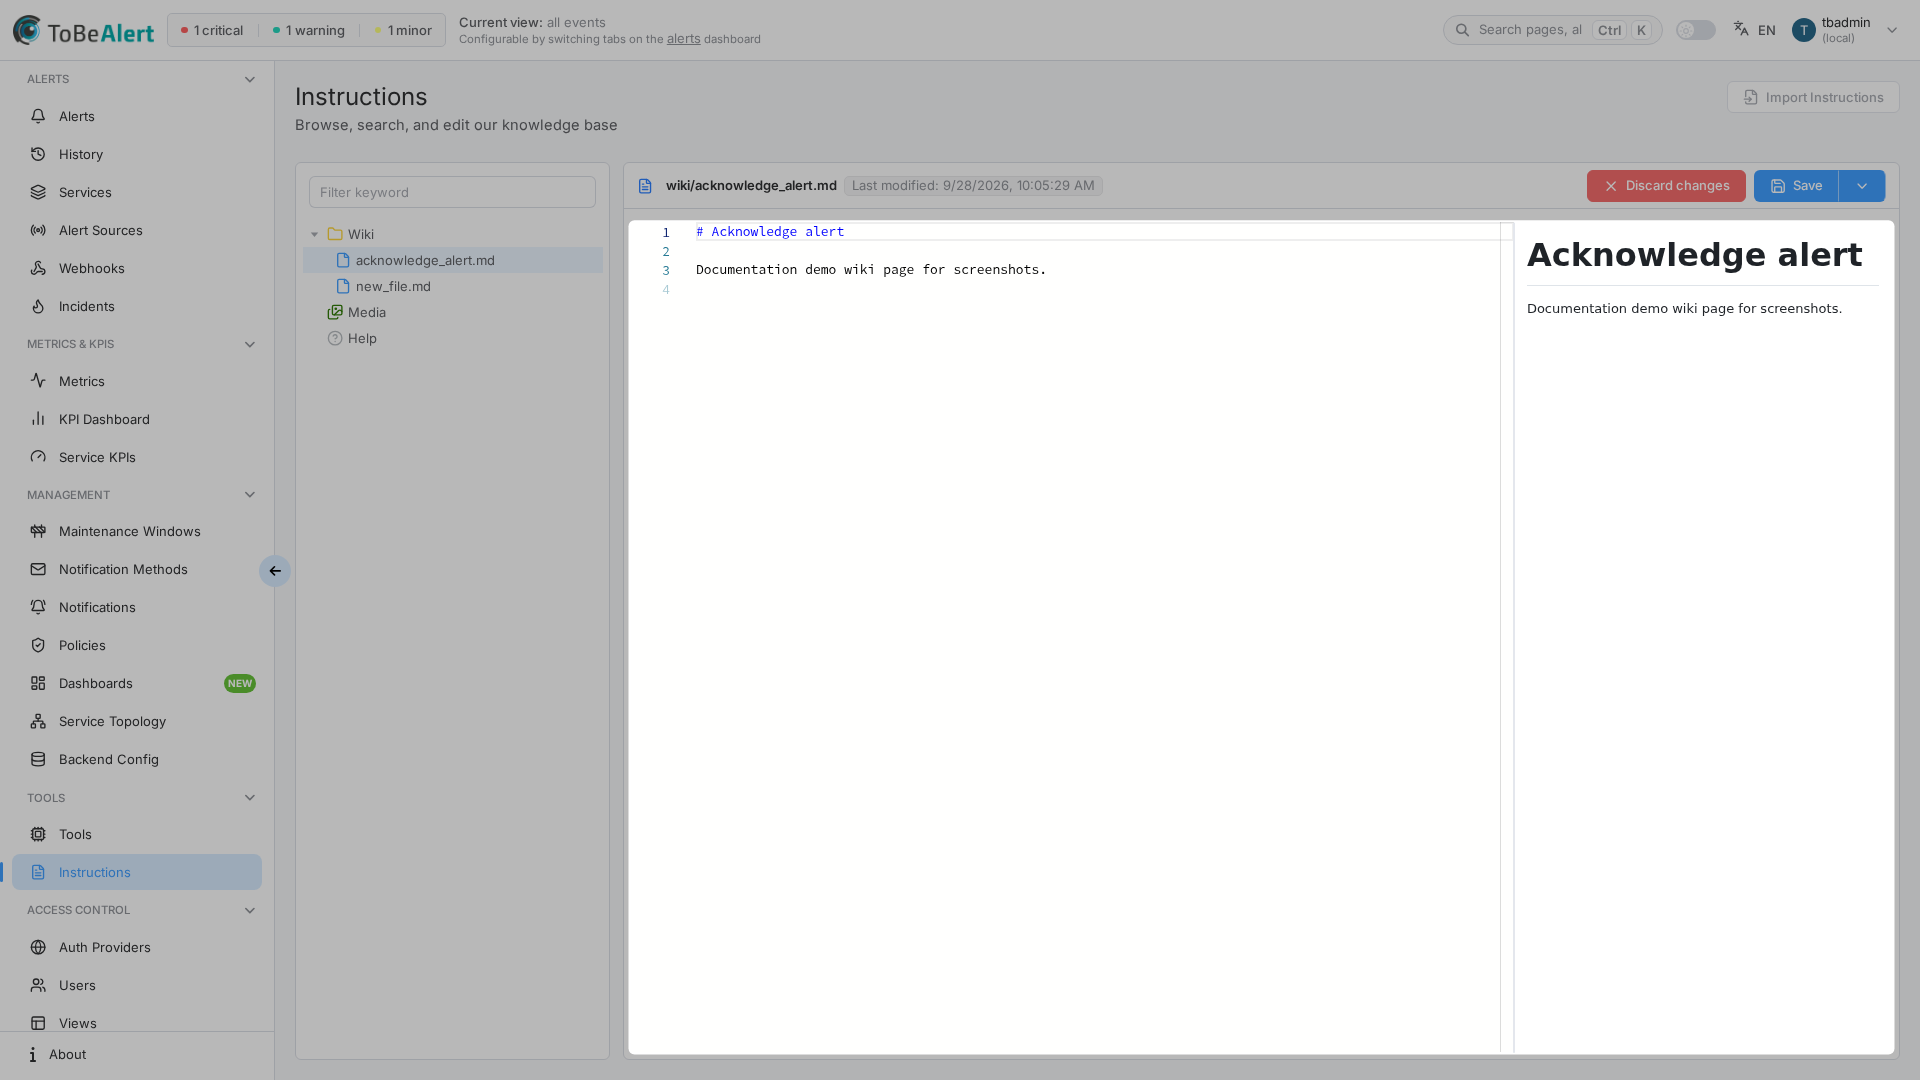Click the Metrics pulse icon
1920x1080 pixels.
38,381
